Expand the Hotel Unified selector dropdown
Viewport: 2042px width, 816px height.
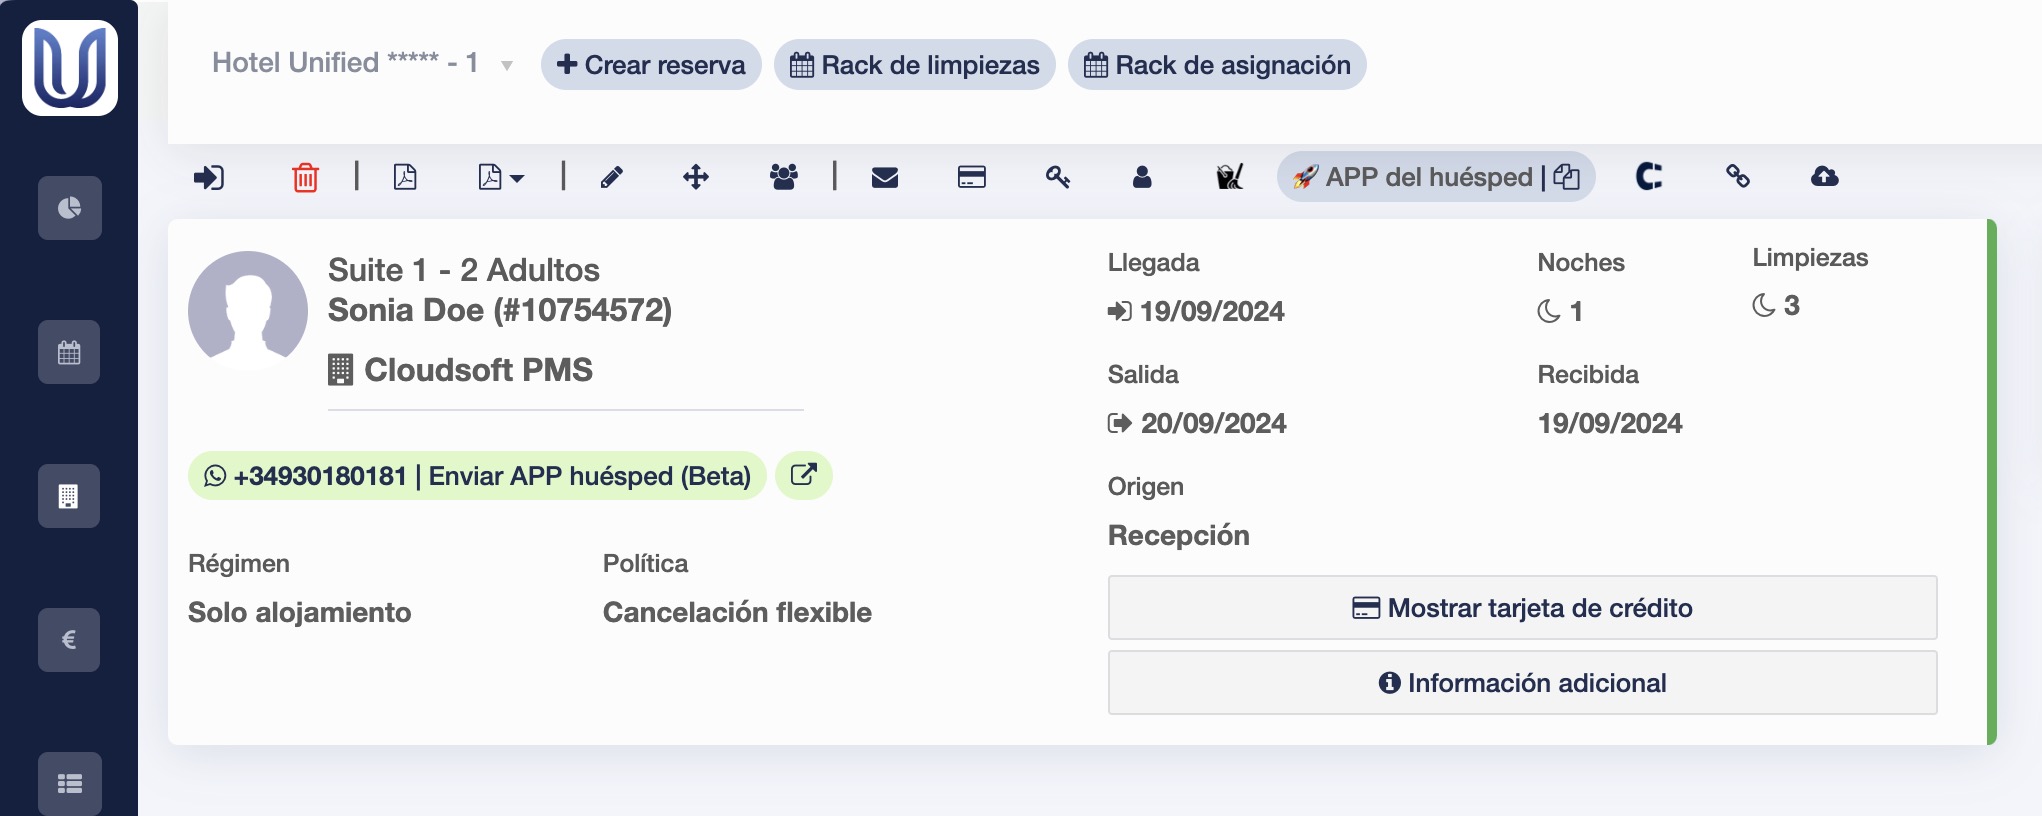click(363, 64)
